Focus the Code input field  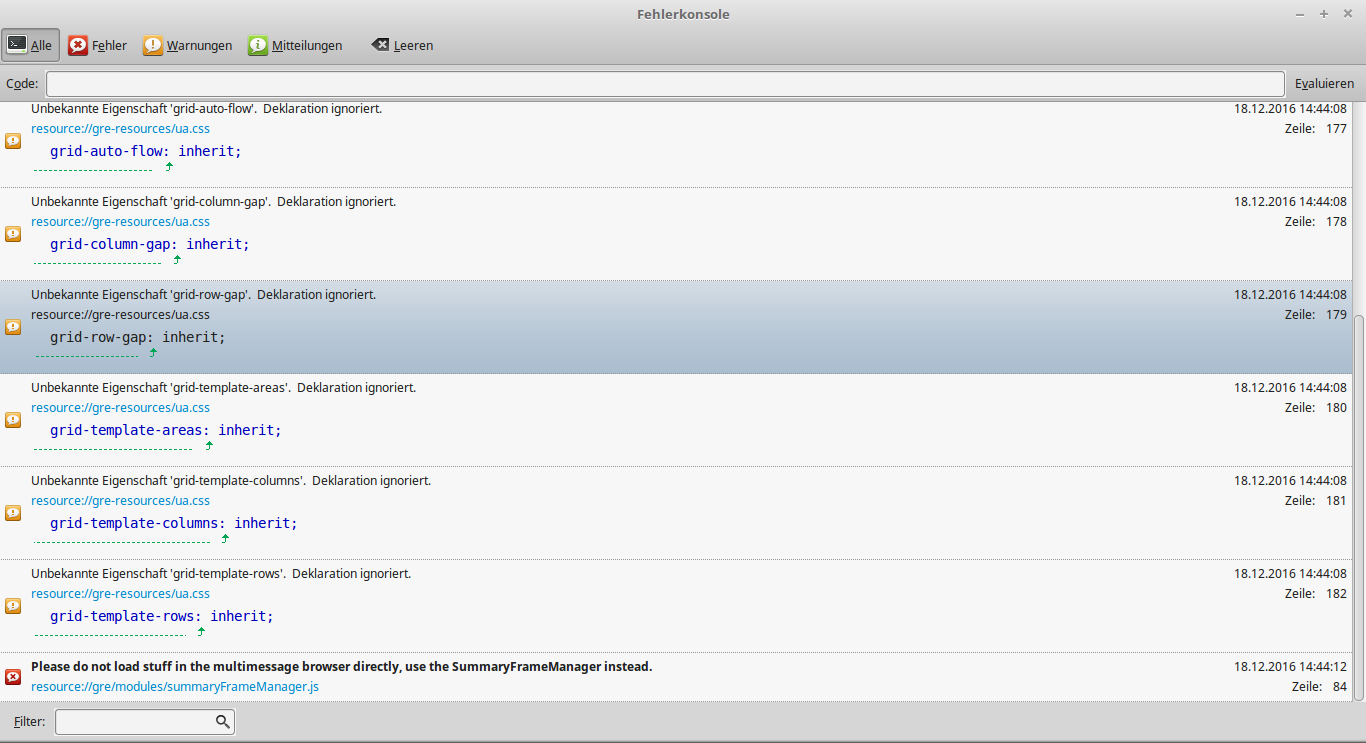pyautogui.click(x=665, y=84)
